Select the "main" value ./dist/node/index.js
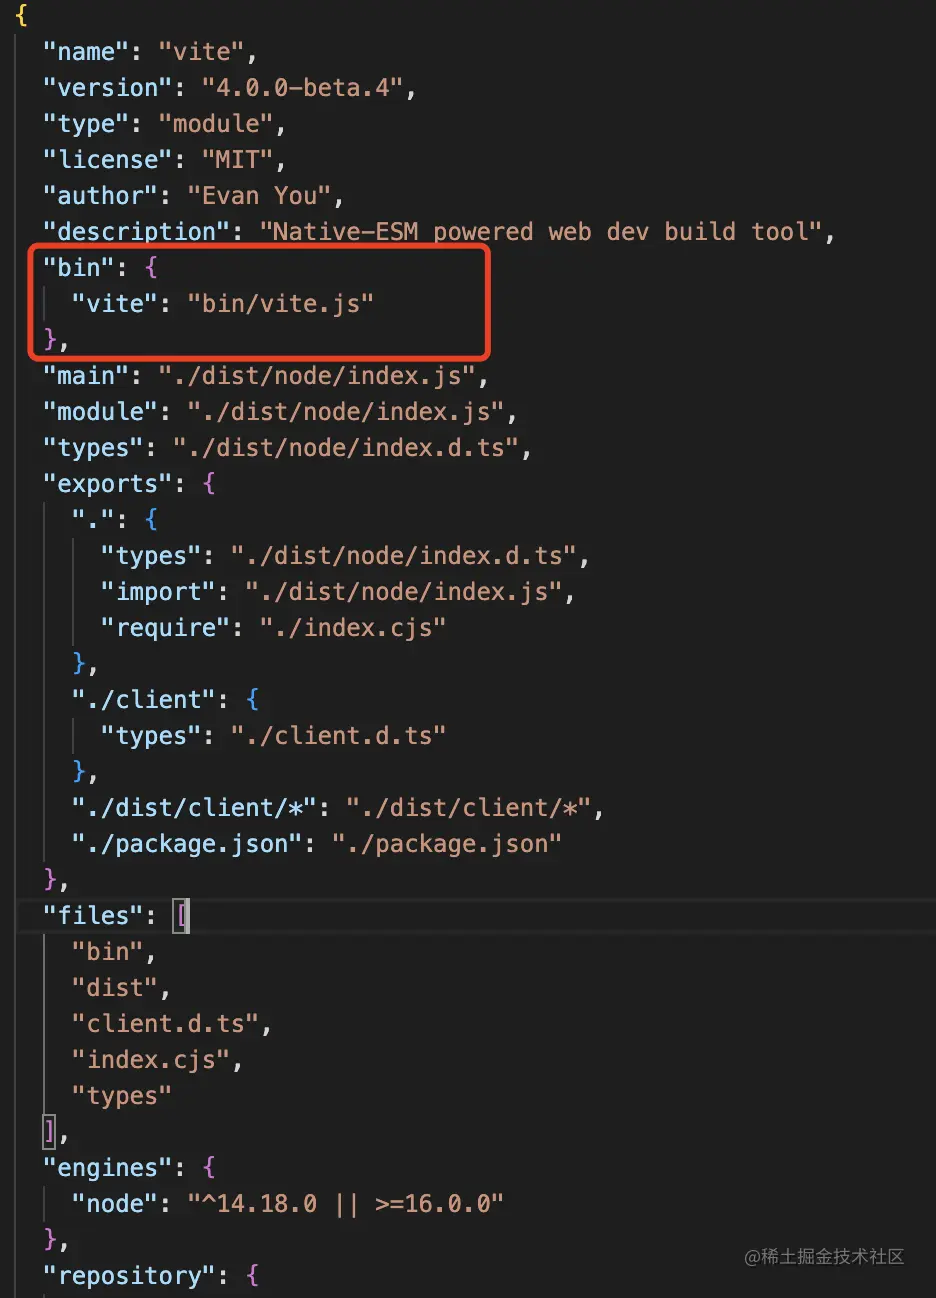 (317, 376)
